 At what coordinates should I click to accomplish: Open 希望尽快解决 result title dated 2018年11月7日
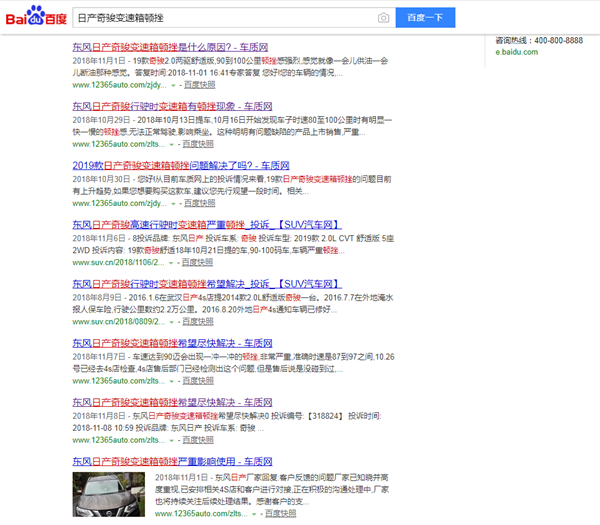click(172, 343)
